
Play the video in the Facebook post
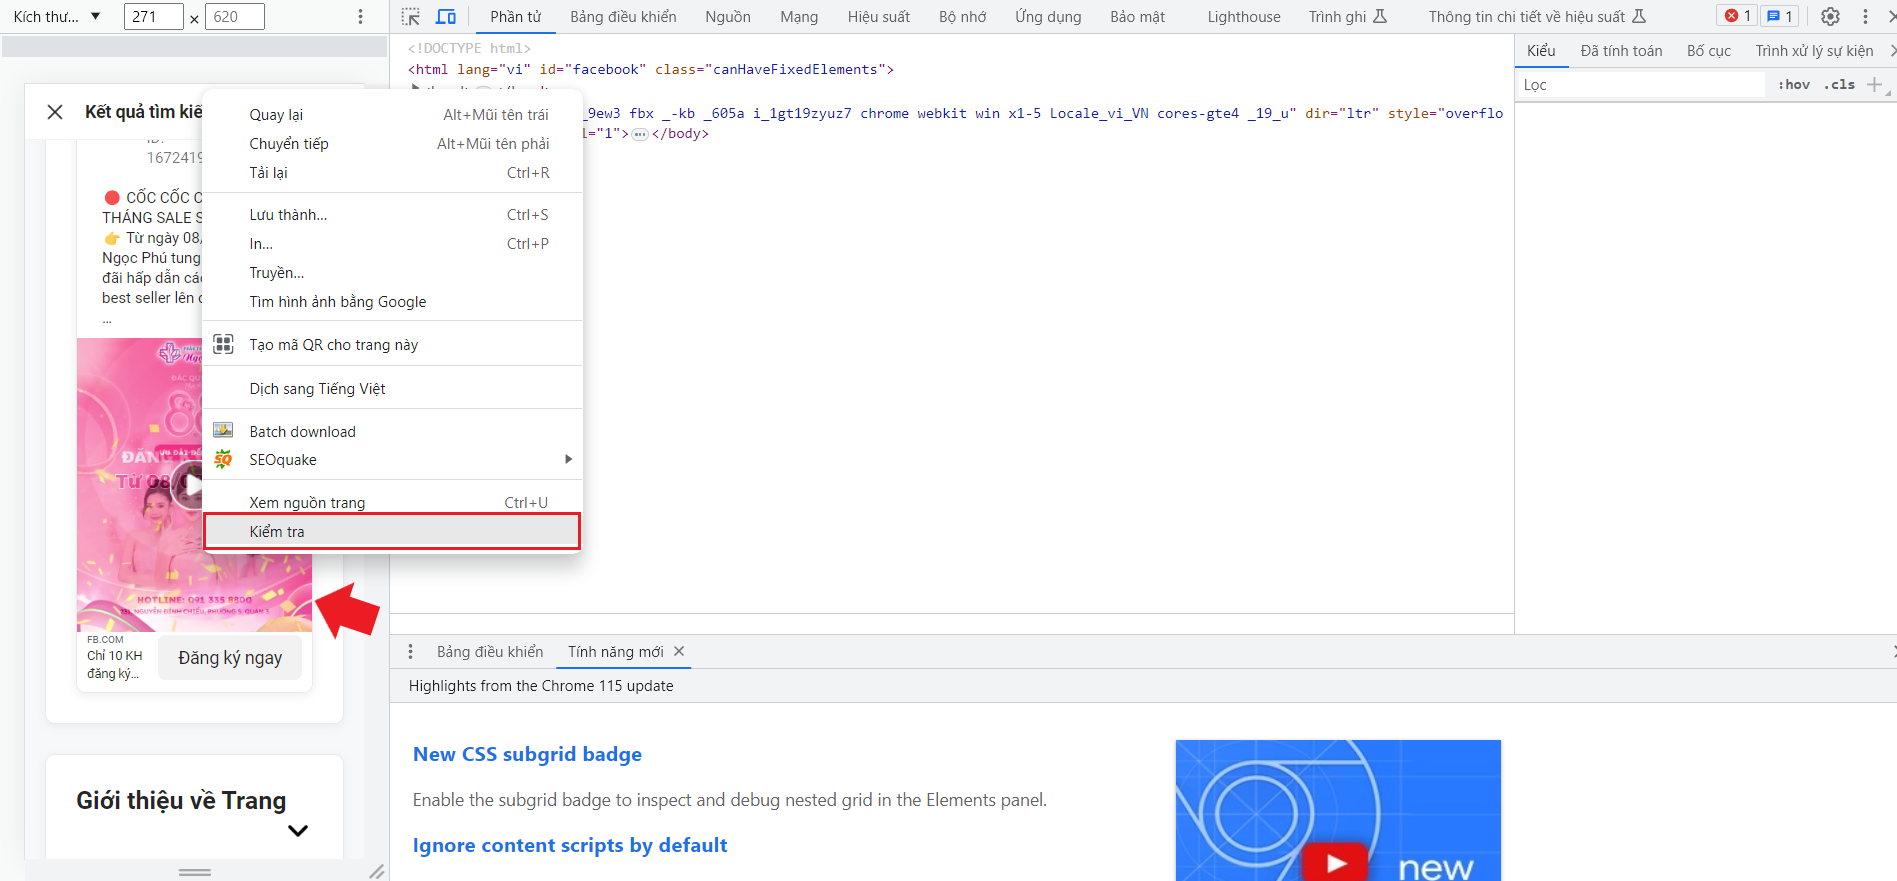click(x=189, y=487)
